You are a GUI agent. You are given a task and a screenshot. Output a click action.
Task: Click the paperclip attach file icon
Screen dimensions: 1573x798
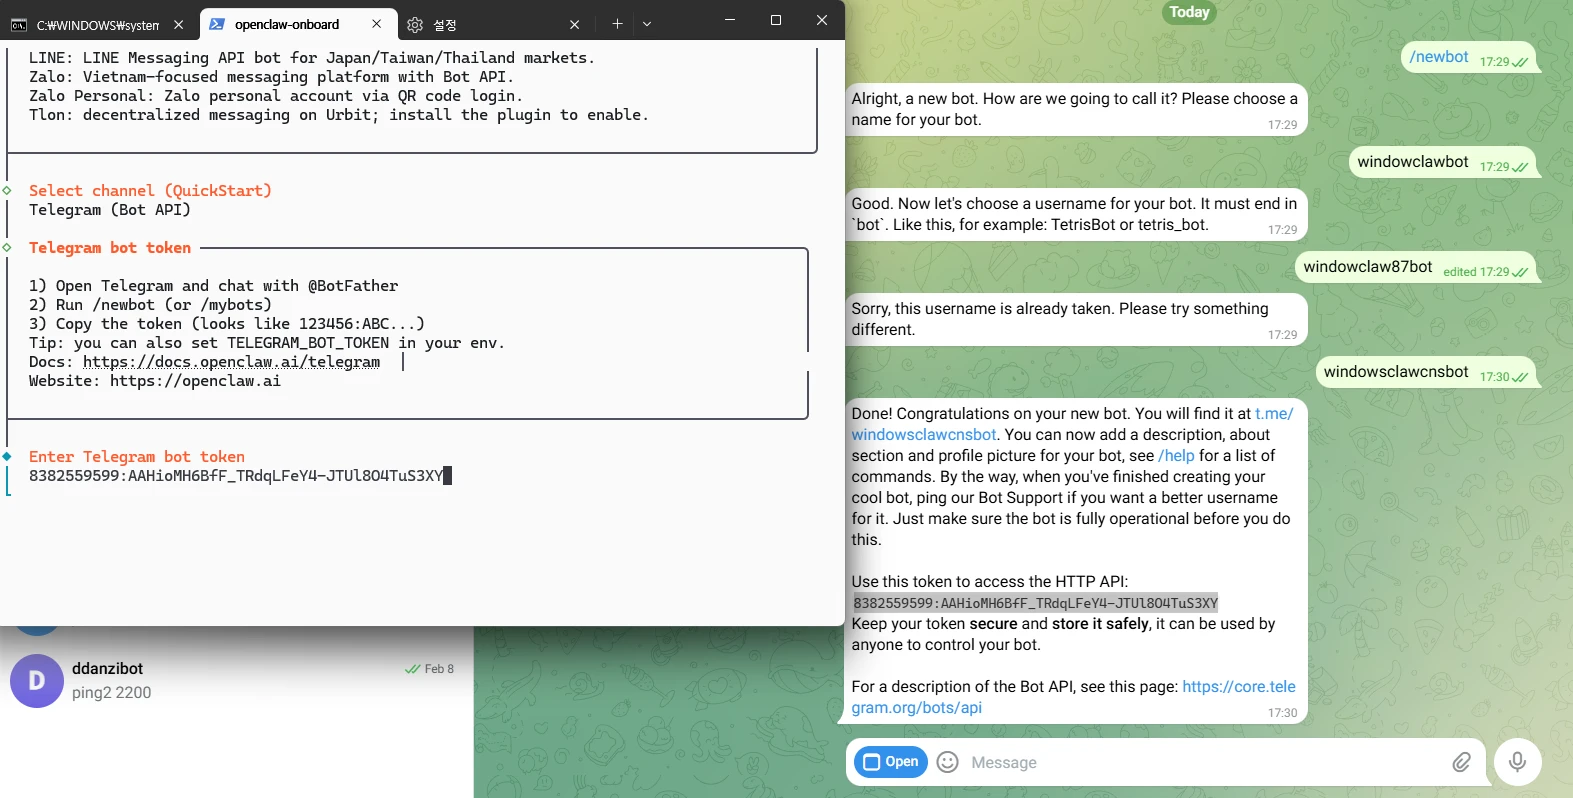click(1461, 762)
